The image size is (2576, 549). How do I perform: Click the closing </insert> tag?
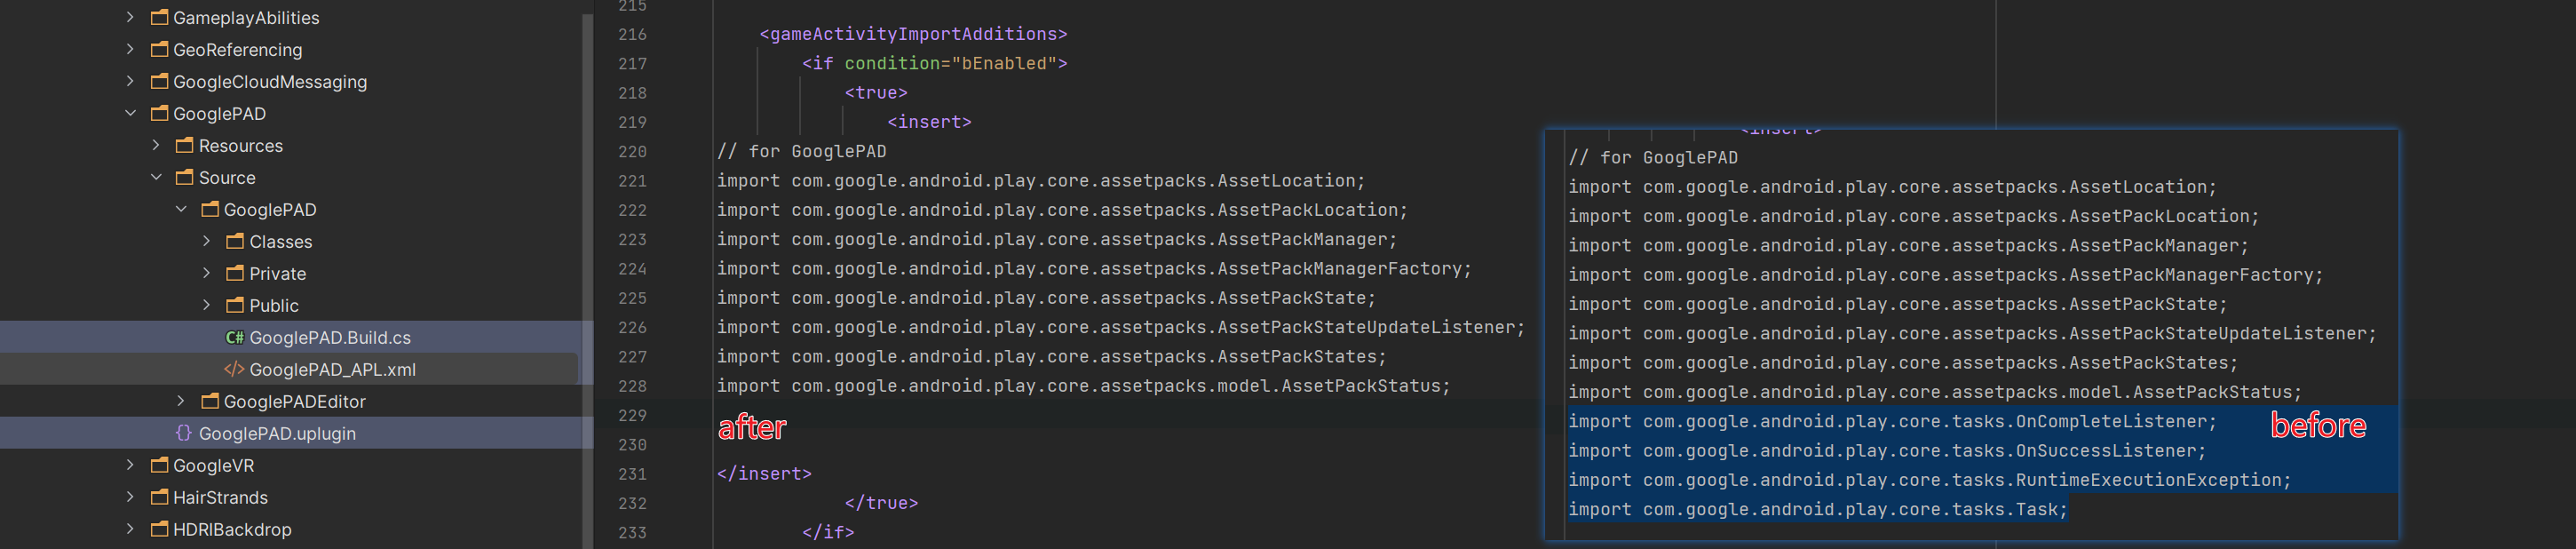pos(764,474)
